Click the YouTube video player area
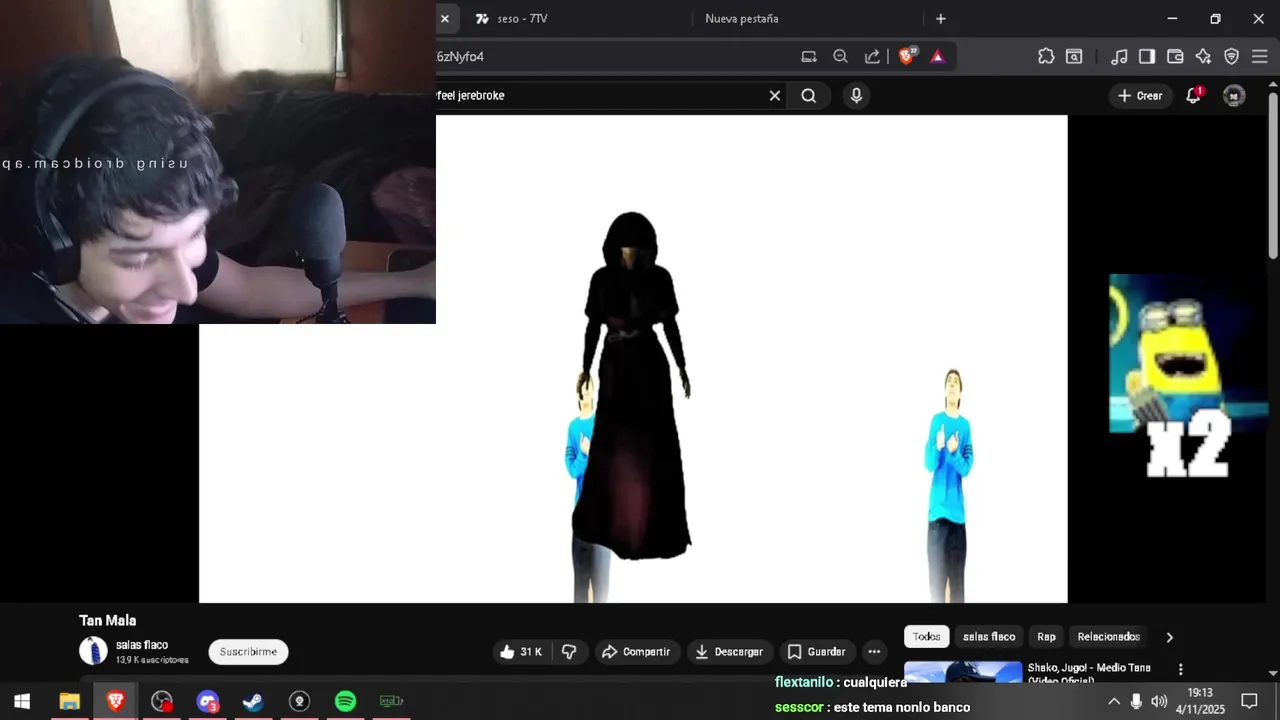The image size is (1280, 720). [633, 359]
